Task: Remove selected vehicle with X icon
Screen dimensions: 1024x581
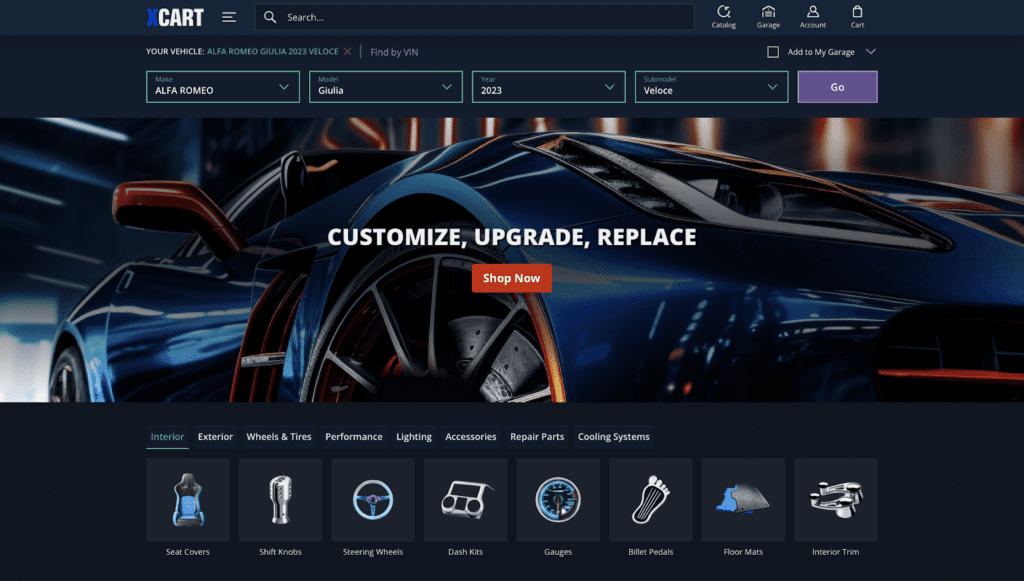Action: tap(347, 52)
